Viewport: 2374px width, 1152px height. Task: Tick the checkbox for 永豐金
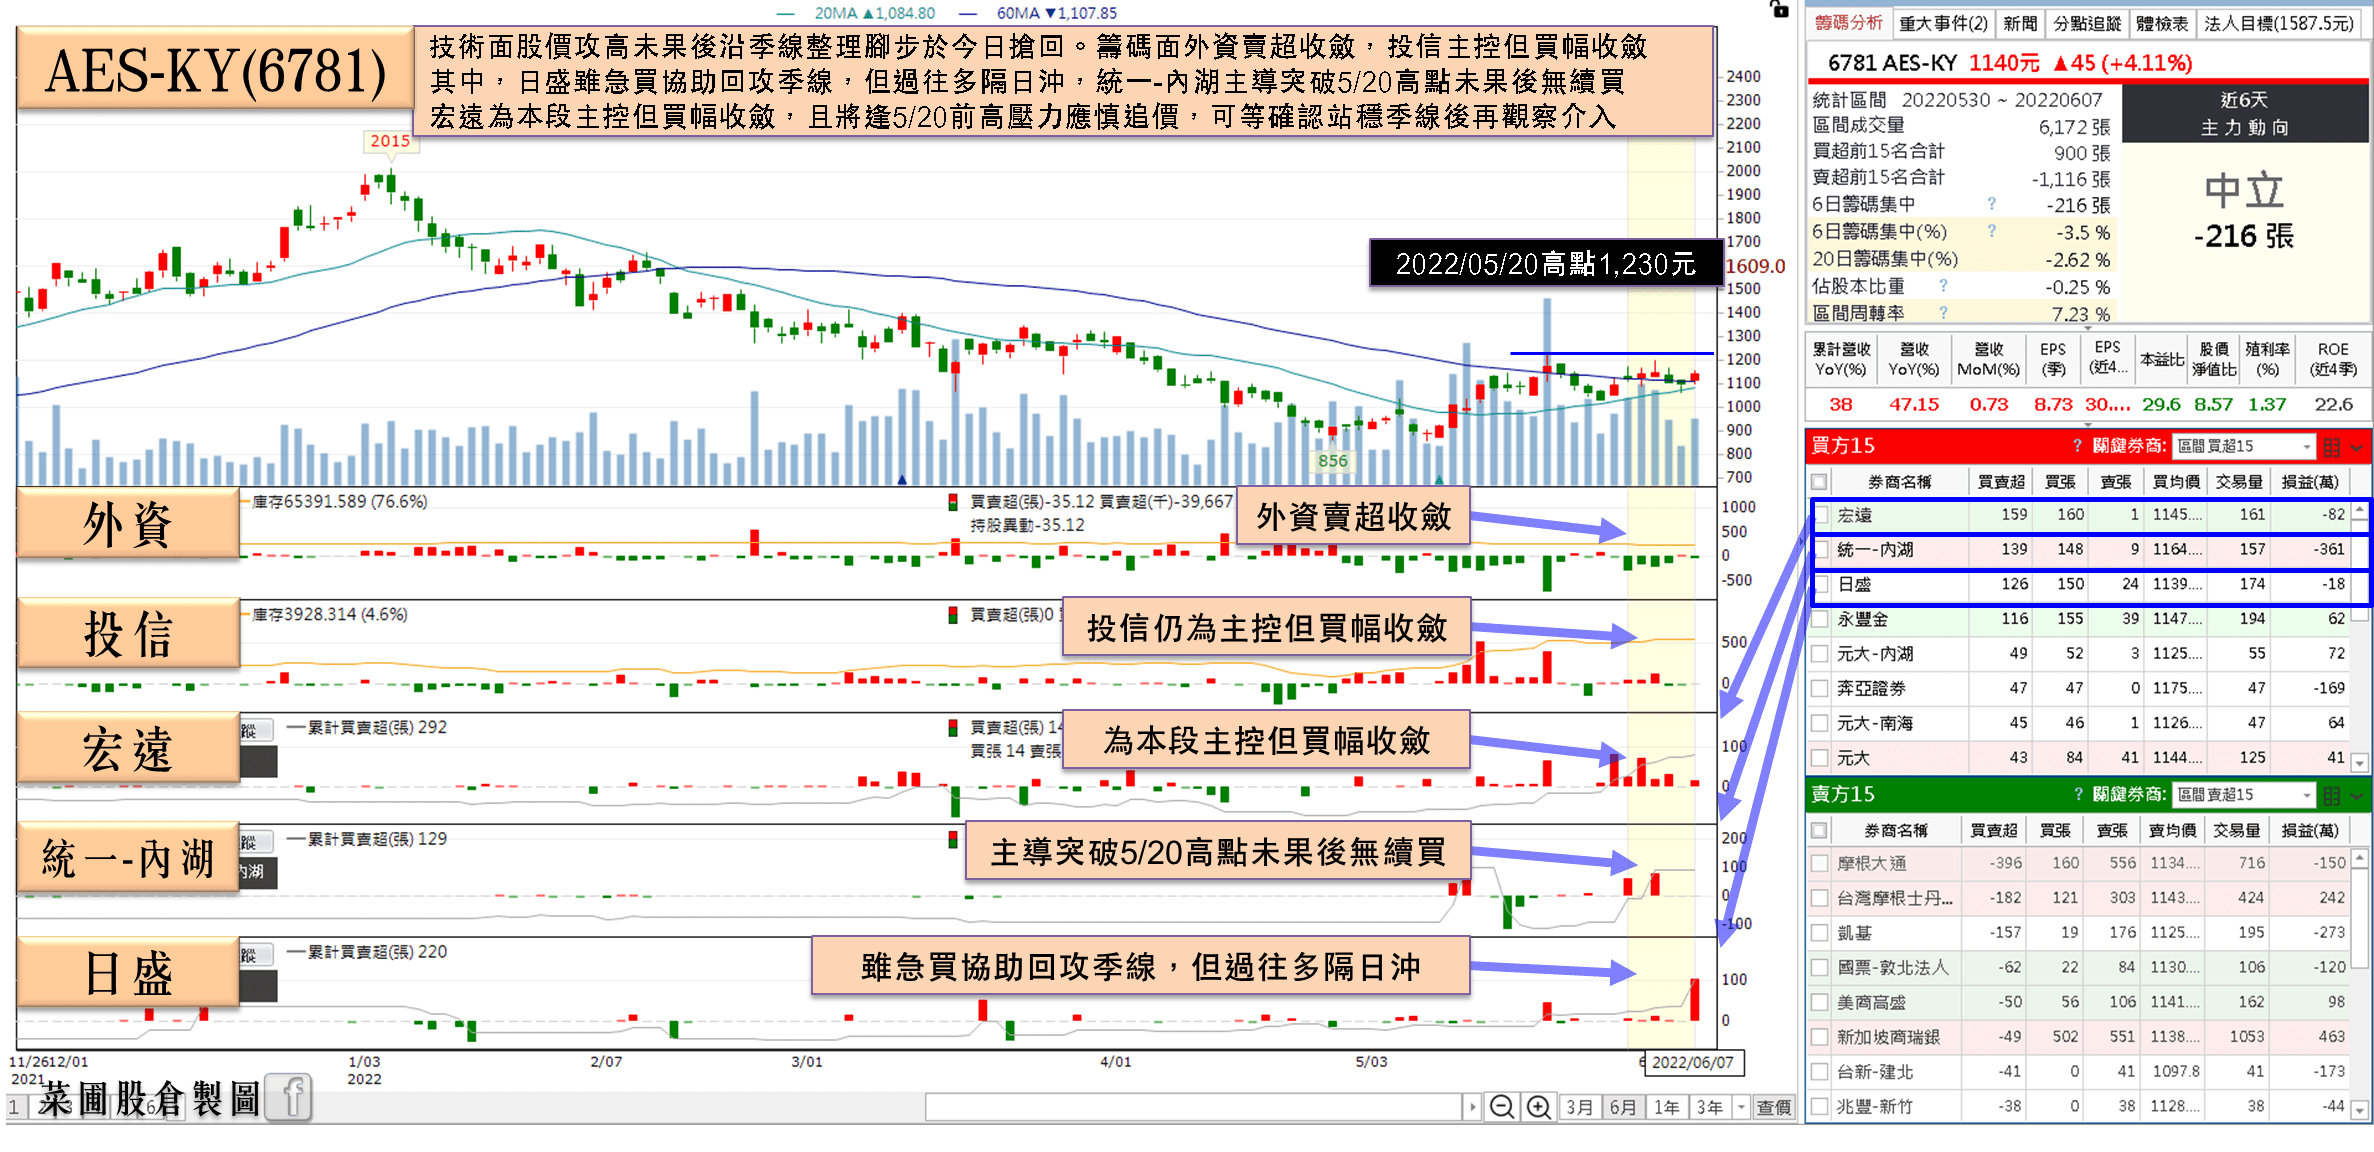1820,619
